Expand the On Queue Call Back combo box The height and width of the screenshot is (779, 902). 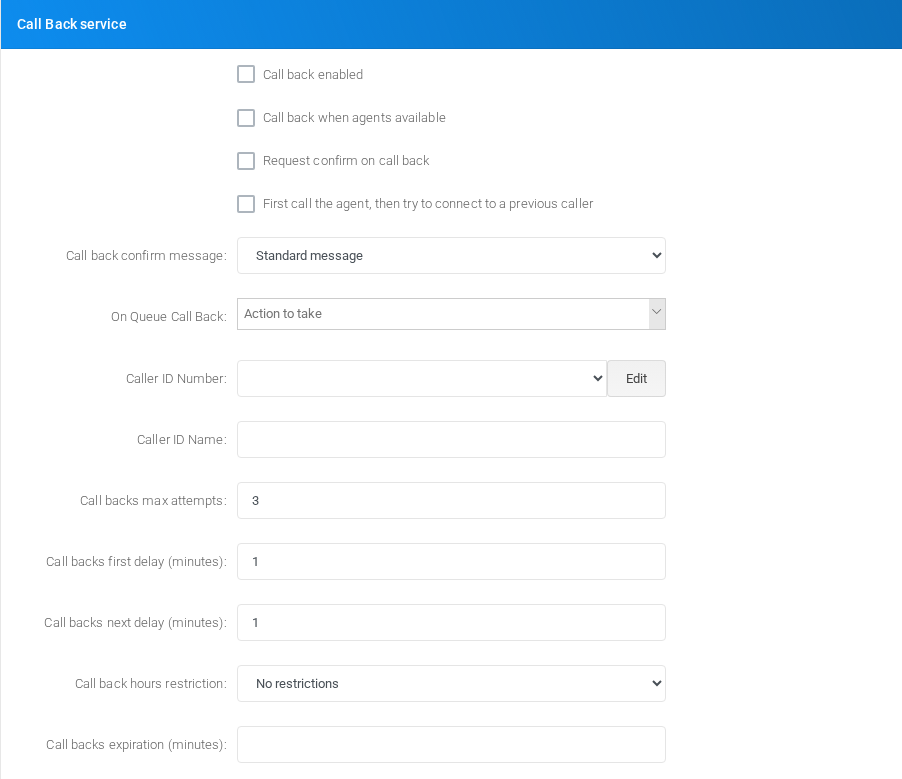451,314
